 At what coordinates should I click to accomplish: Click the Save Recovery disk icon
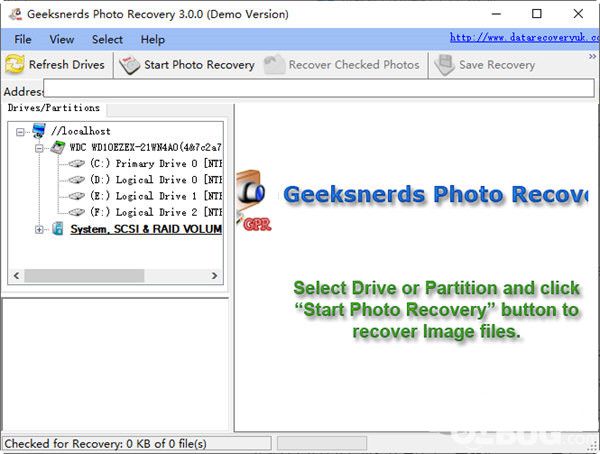[x=444, y=65]
